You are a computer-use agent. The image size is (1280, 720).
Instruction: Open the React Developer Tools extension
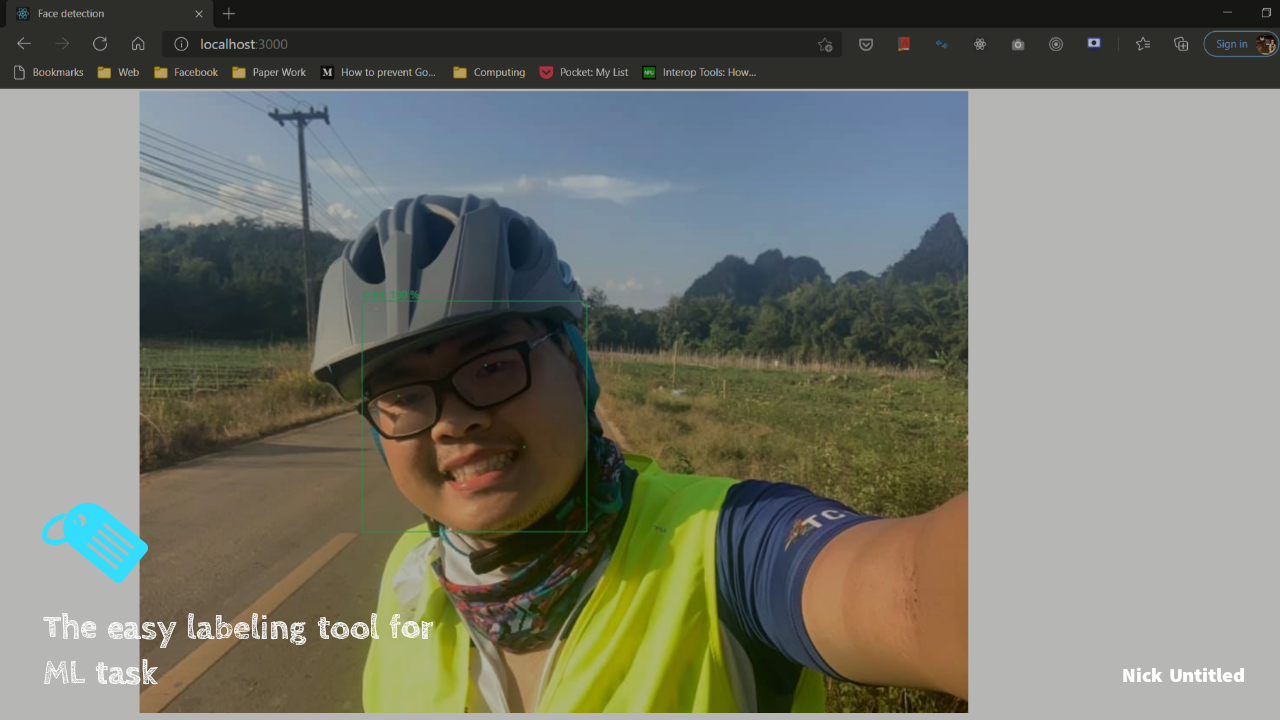(980, 44)
